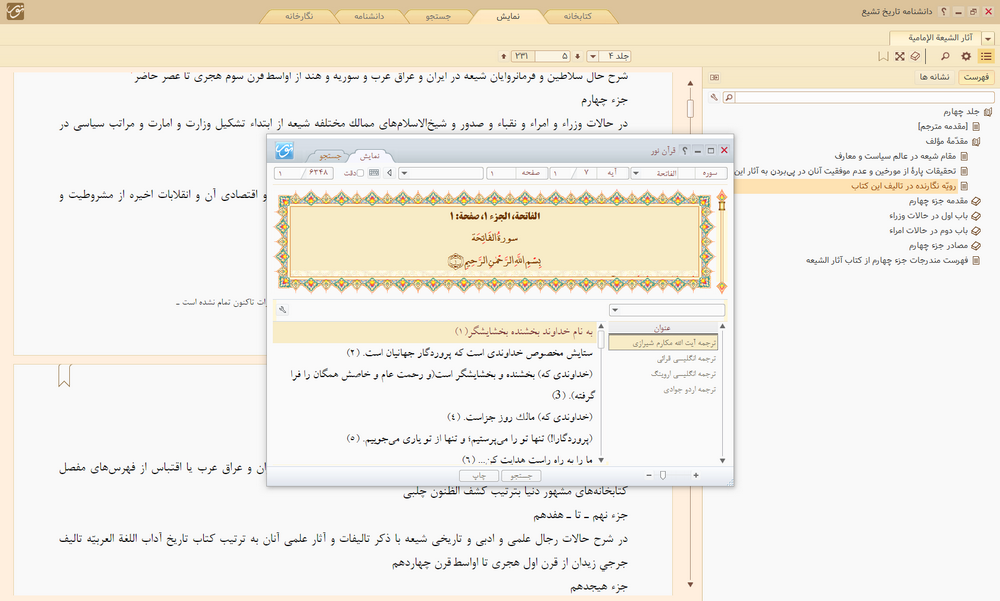Click the sidebar search input field
The width and height of the screenshot is (1000, 601).
pyautogui.click(x=864, y=97)
